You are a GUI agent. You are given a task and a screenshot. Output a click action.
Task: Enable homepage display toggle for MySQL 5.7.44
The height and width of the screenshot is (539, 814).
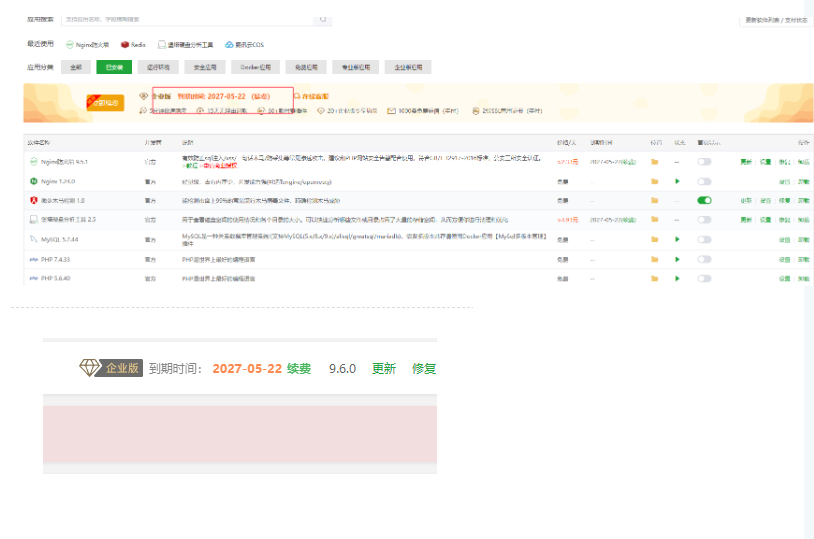click(704, 239)
